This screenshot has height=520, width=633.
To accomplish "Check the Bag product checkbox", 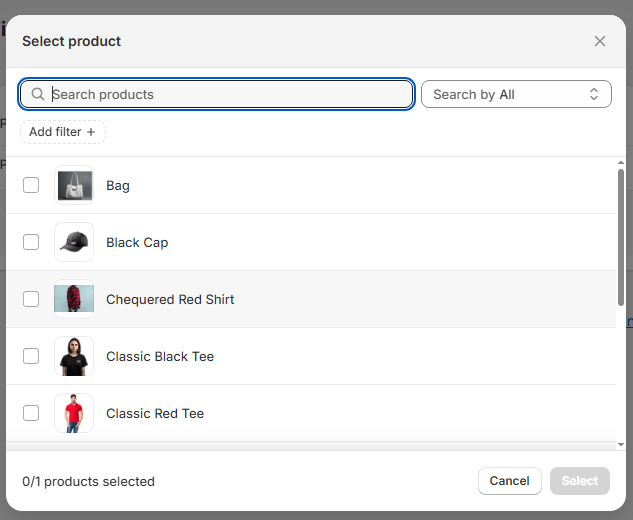I will click(x=31, y=185).
